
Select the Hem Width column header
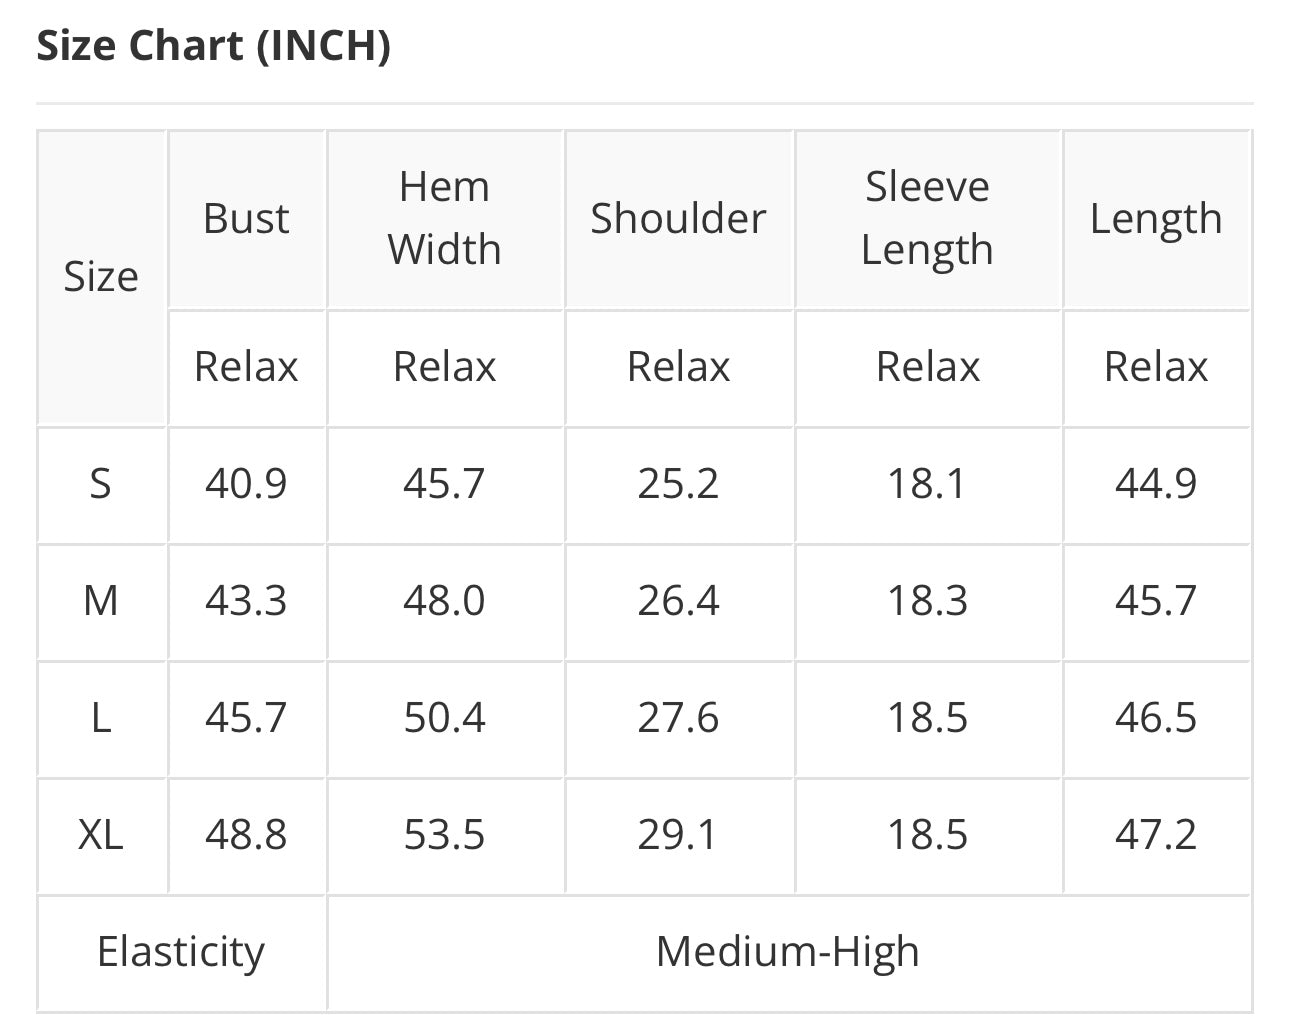(444, 218)
